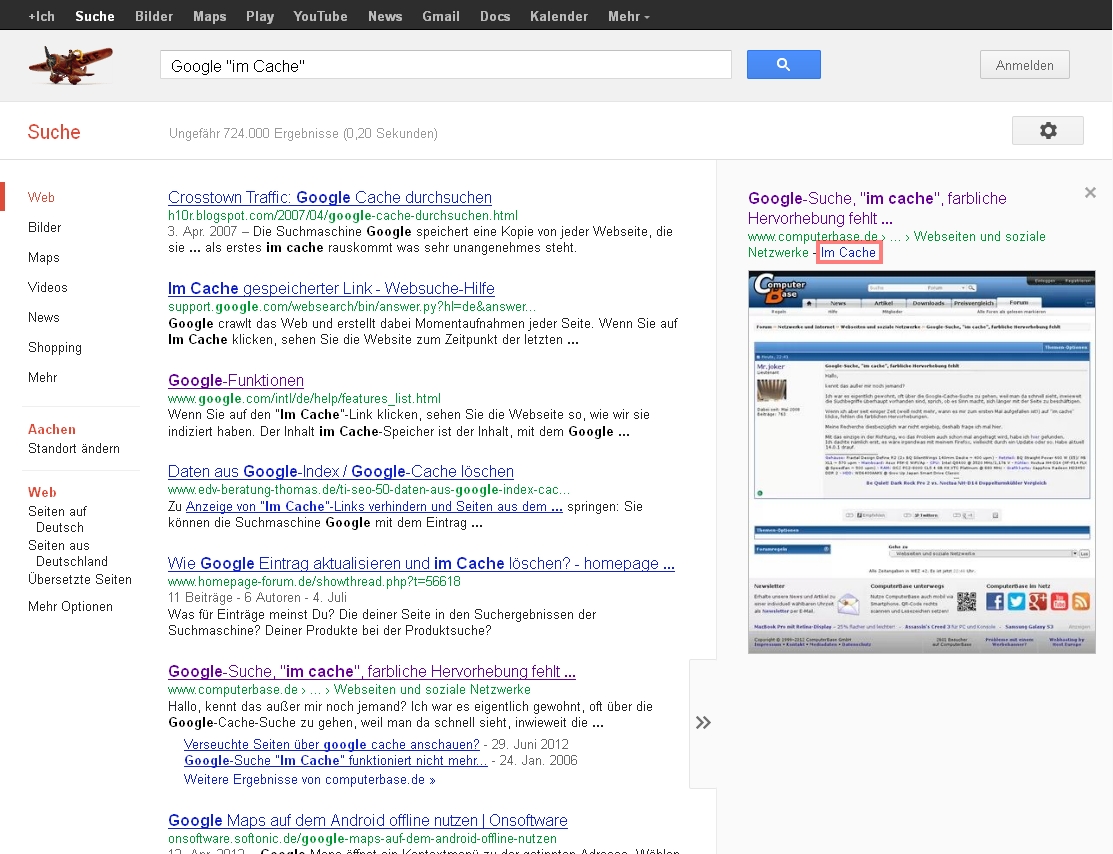Open Verseuchte Seiten über google cache sublink
This screenshot has height=854, width=1113.
point(331,745)
